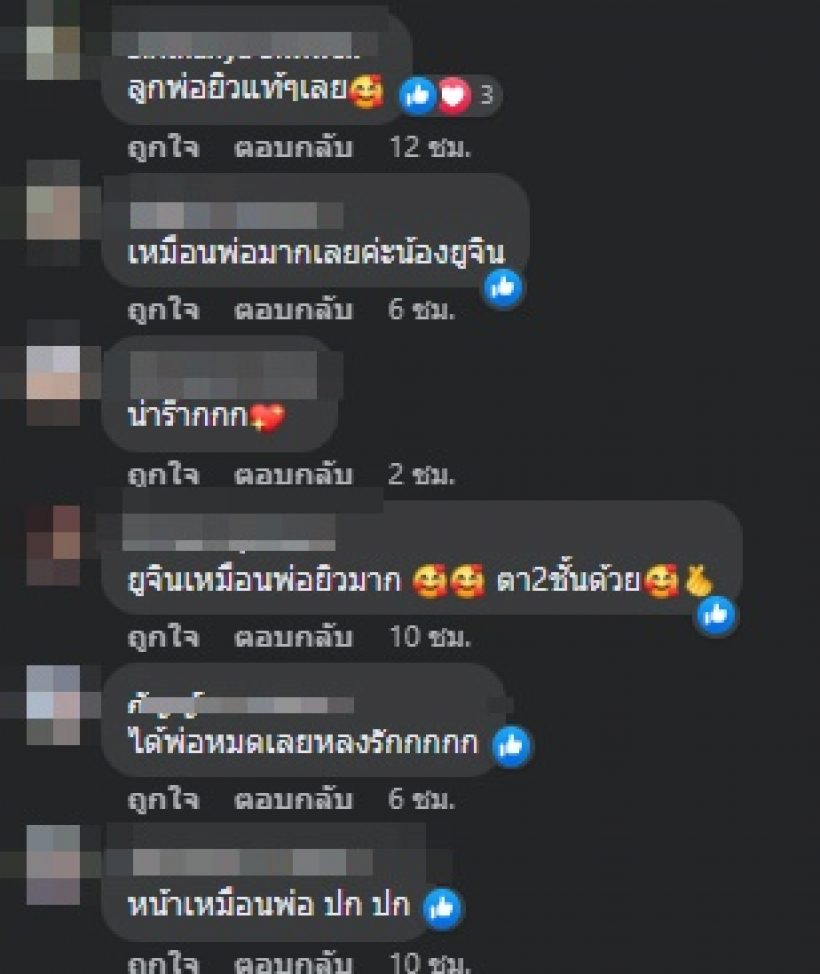Viewport: 820px width, 974px height.
Task: Like the น่ารักกกก comment via ถูกใจ
Action: pyautogui.click(x=163, y=475)
